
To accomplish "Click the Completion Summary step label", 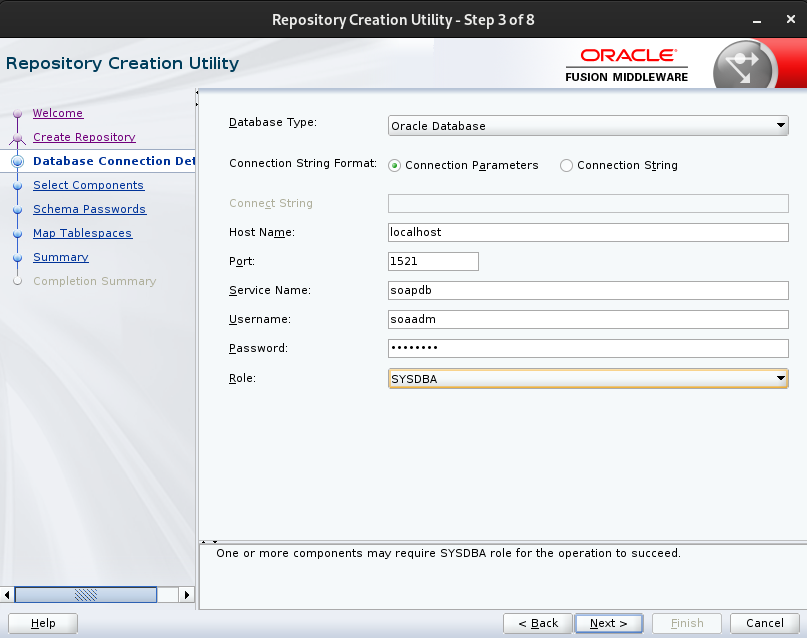I will click(95, 281).
